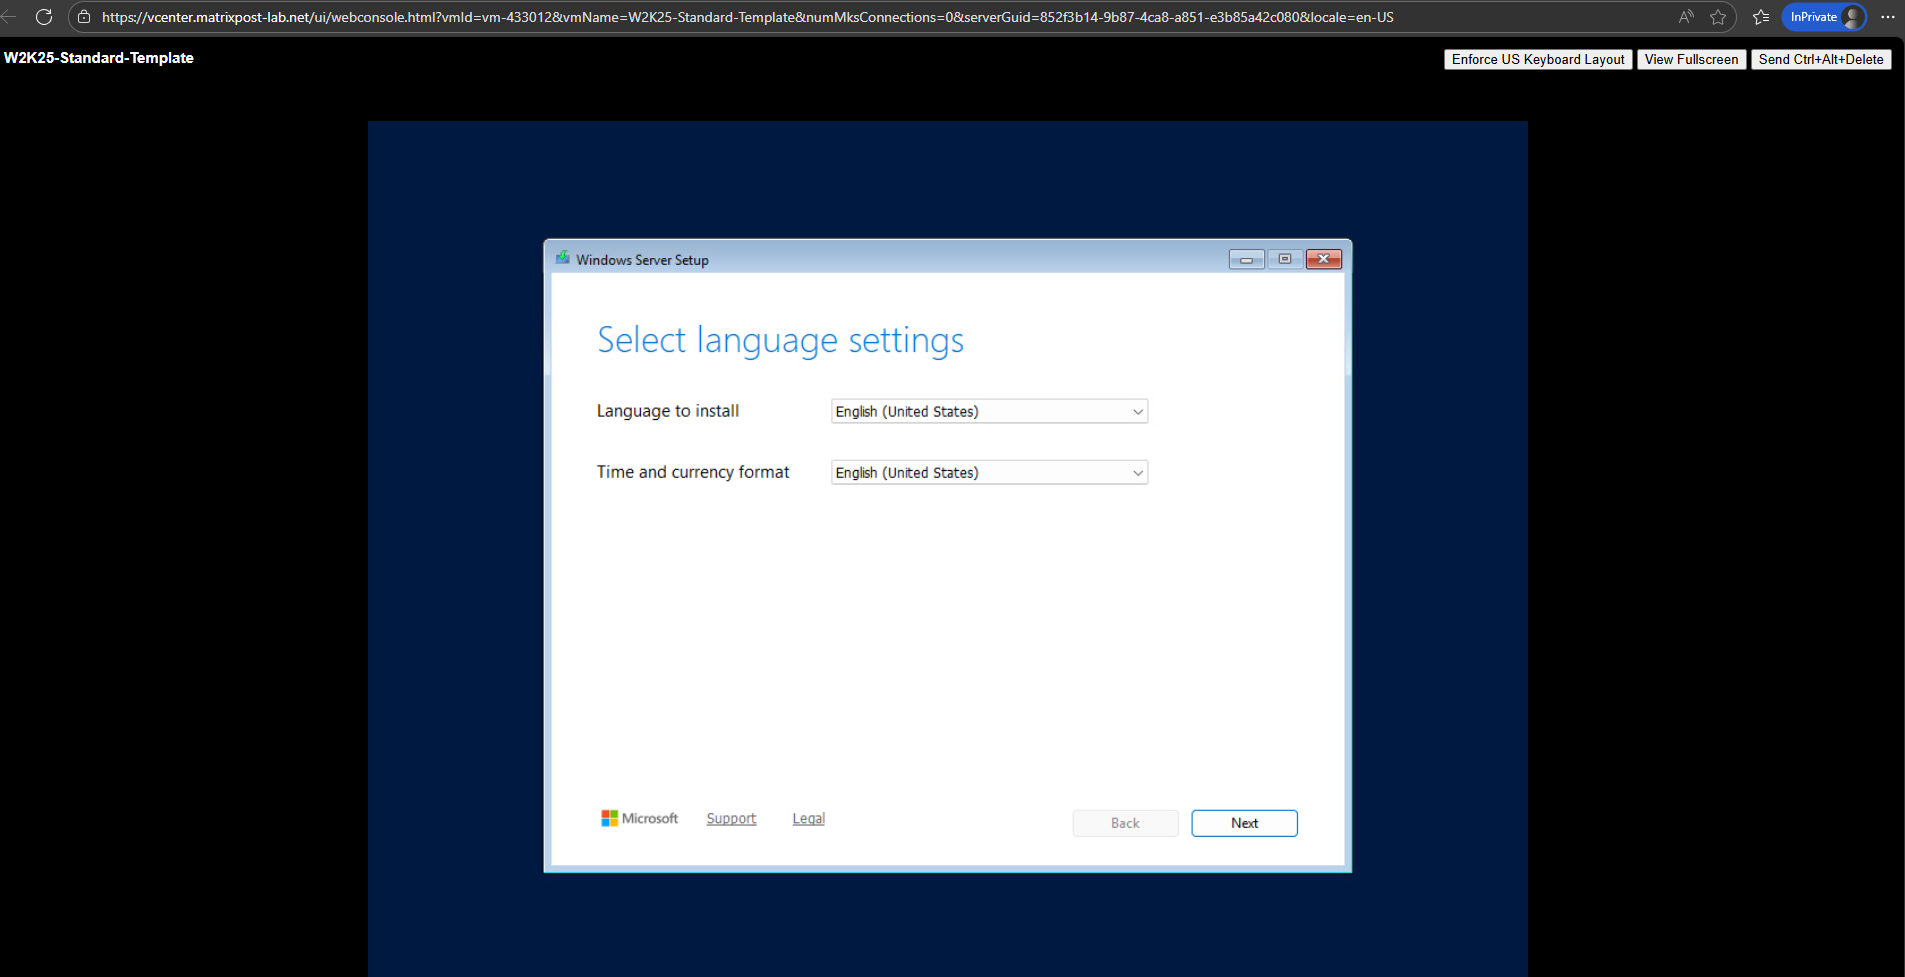Click the Windows Server Setup title icon
The height and width of the screenshot is (977, 1905).
[x=563, y=258]
